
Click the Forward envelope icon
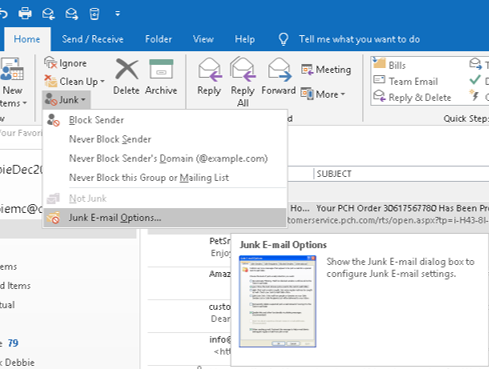click(x=279, y=70)
